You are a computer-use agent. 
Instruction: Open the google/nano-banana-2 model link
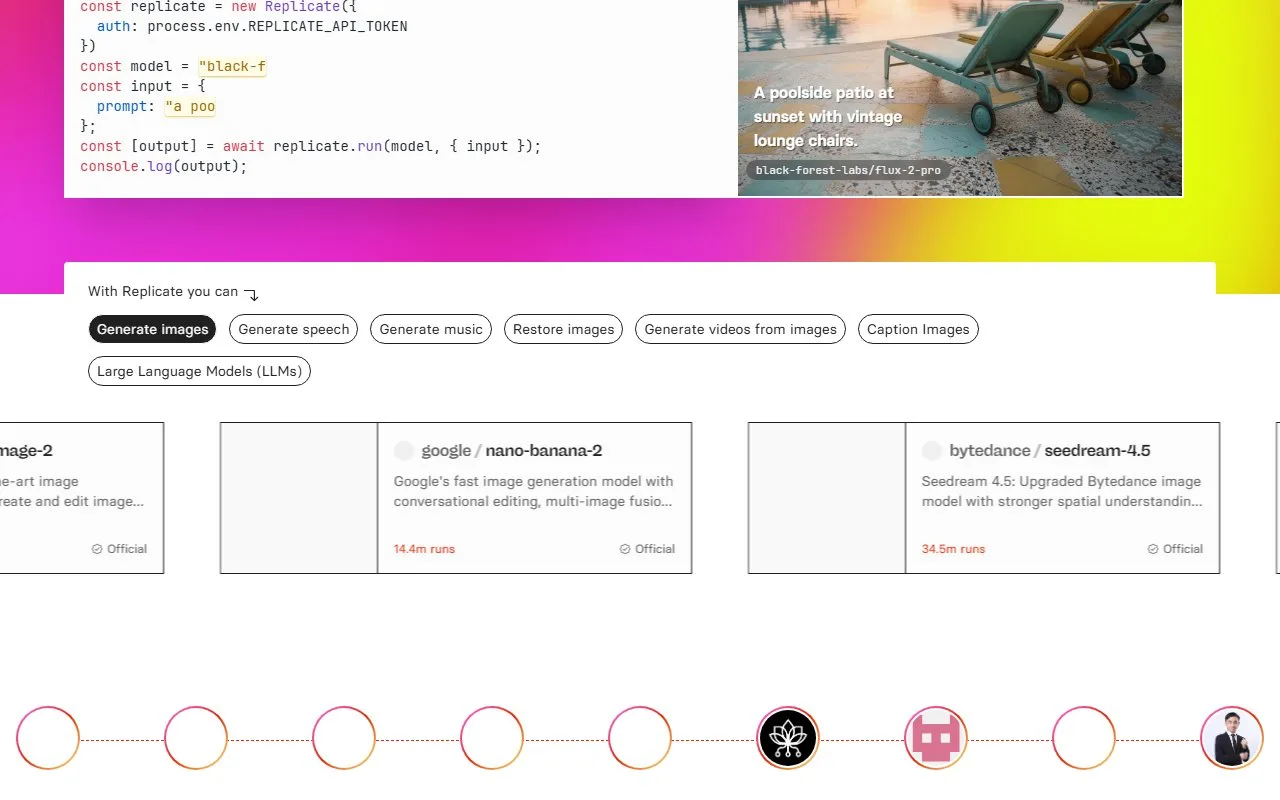(x=512, y=451)
